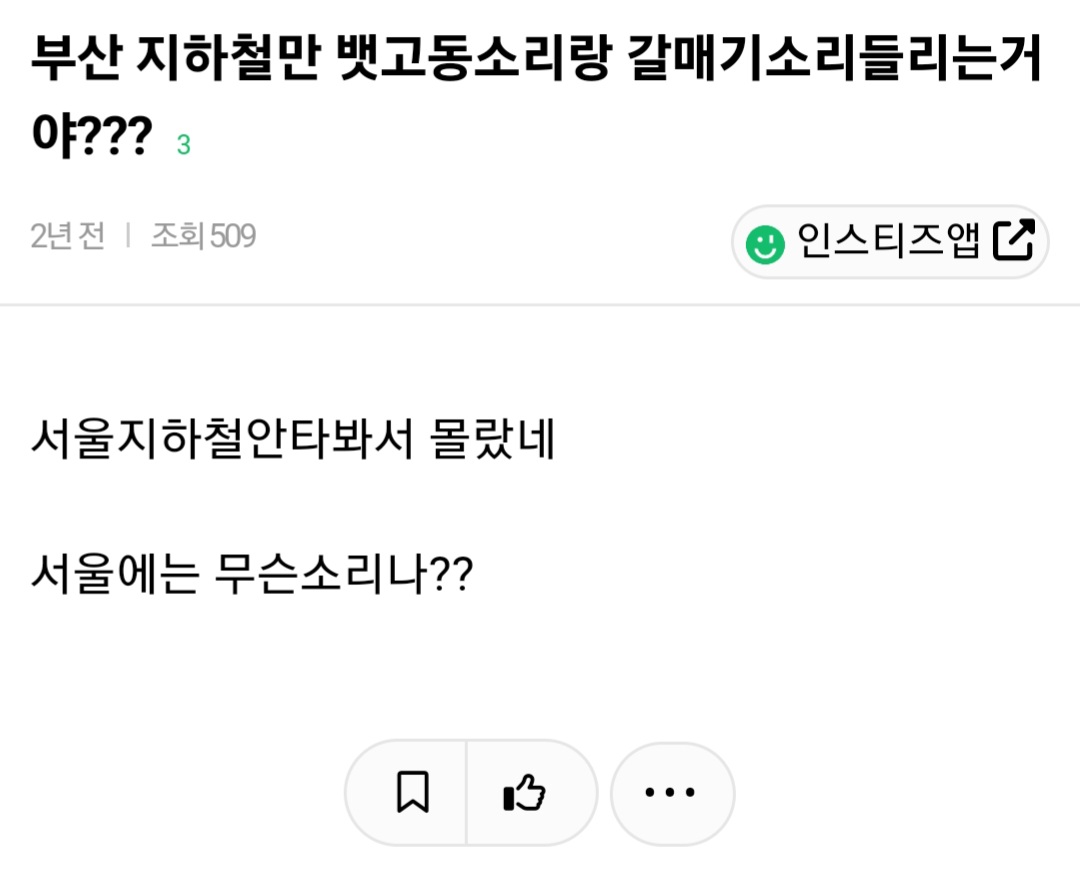The width and height of the screenshot is (1080, 890).
Task: Click the horizontal divider line below the header
Action: [x=540, y=305]
